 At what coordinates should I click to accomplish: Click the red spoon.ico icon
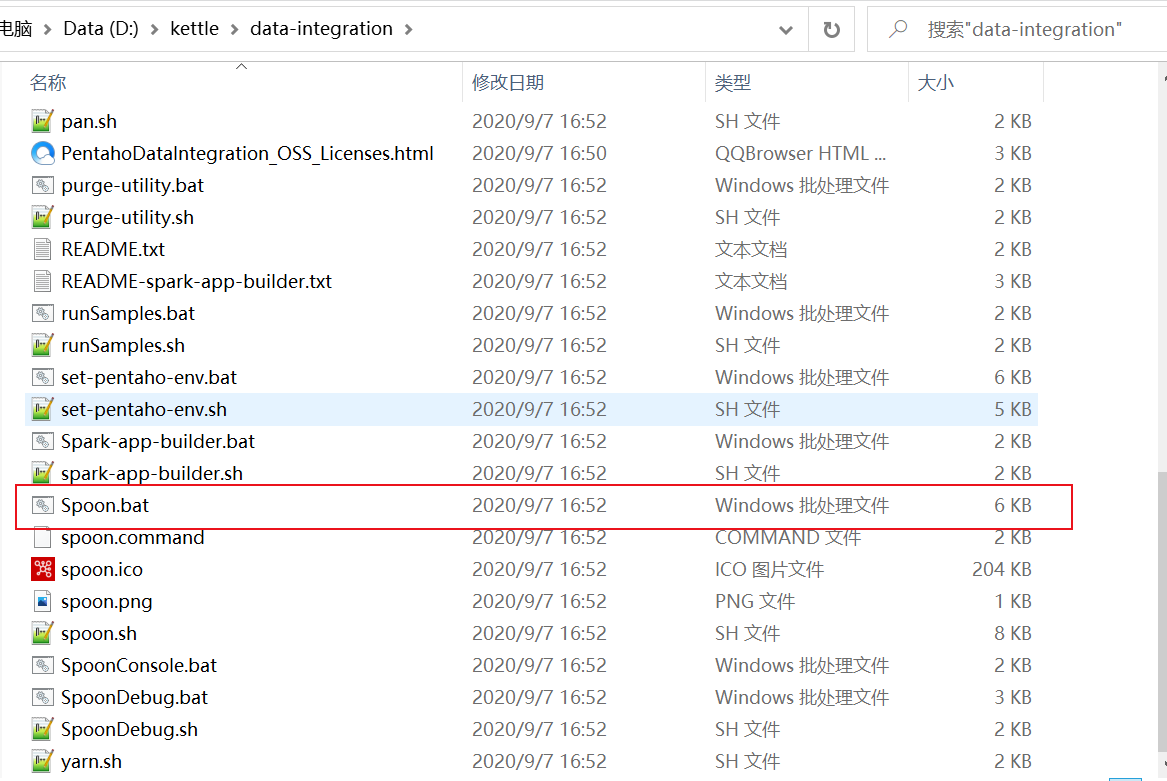click(x=42, y=569)
